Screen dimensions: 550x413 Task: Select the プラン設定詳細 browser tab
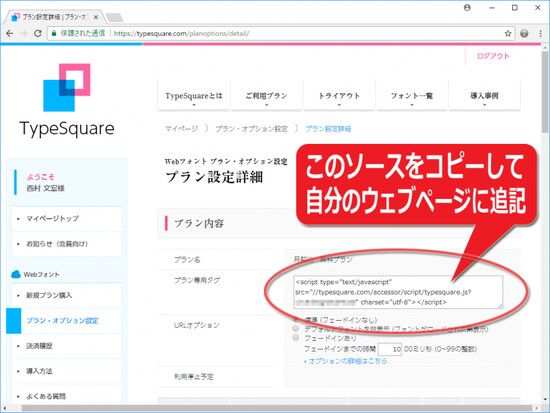[x=53, y=17]
